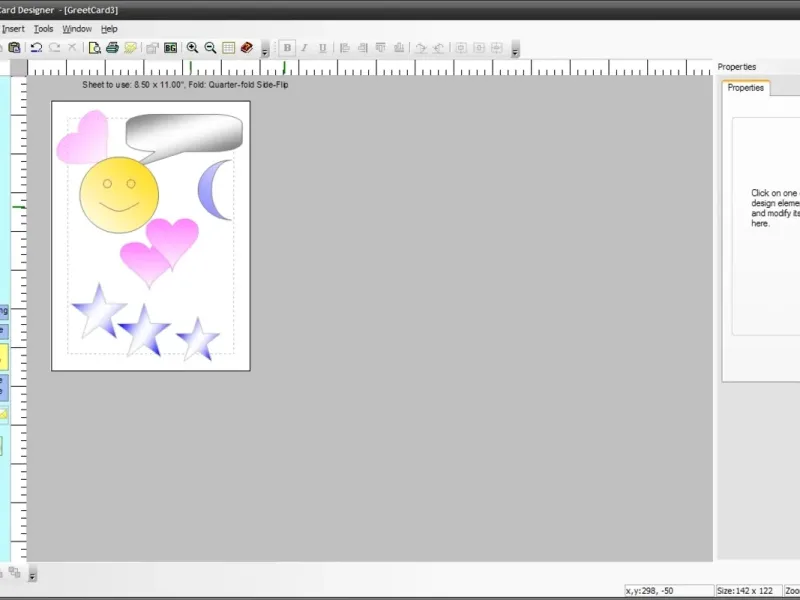The image size is (800, 600).
Task: Click the align bottom edges icon
Action: click(x=399, y=47)
